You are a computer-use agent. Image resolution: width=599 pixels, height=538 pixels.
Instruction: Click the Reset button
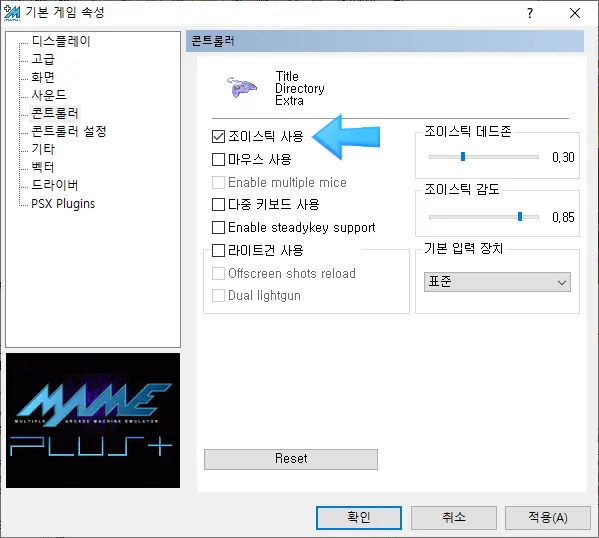pos(291,459)
